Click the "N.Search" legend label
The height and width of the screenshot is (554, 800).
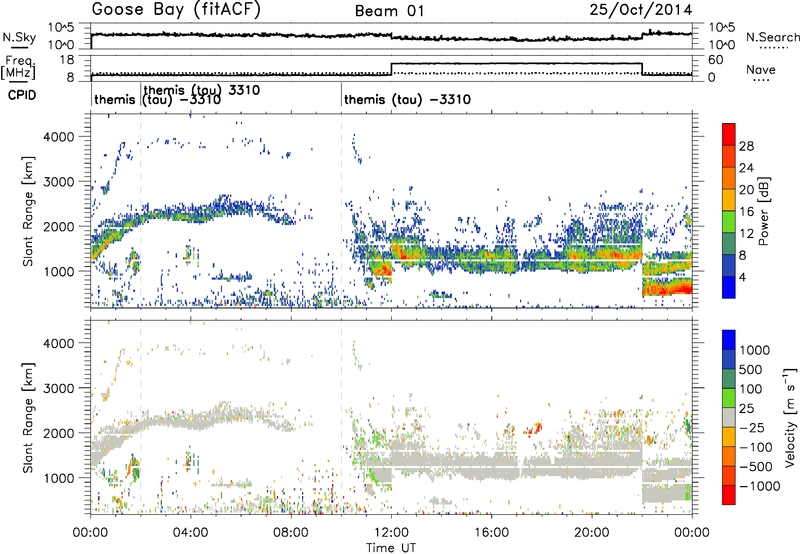[x=772, y=37]
